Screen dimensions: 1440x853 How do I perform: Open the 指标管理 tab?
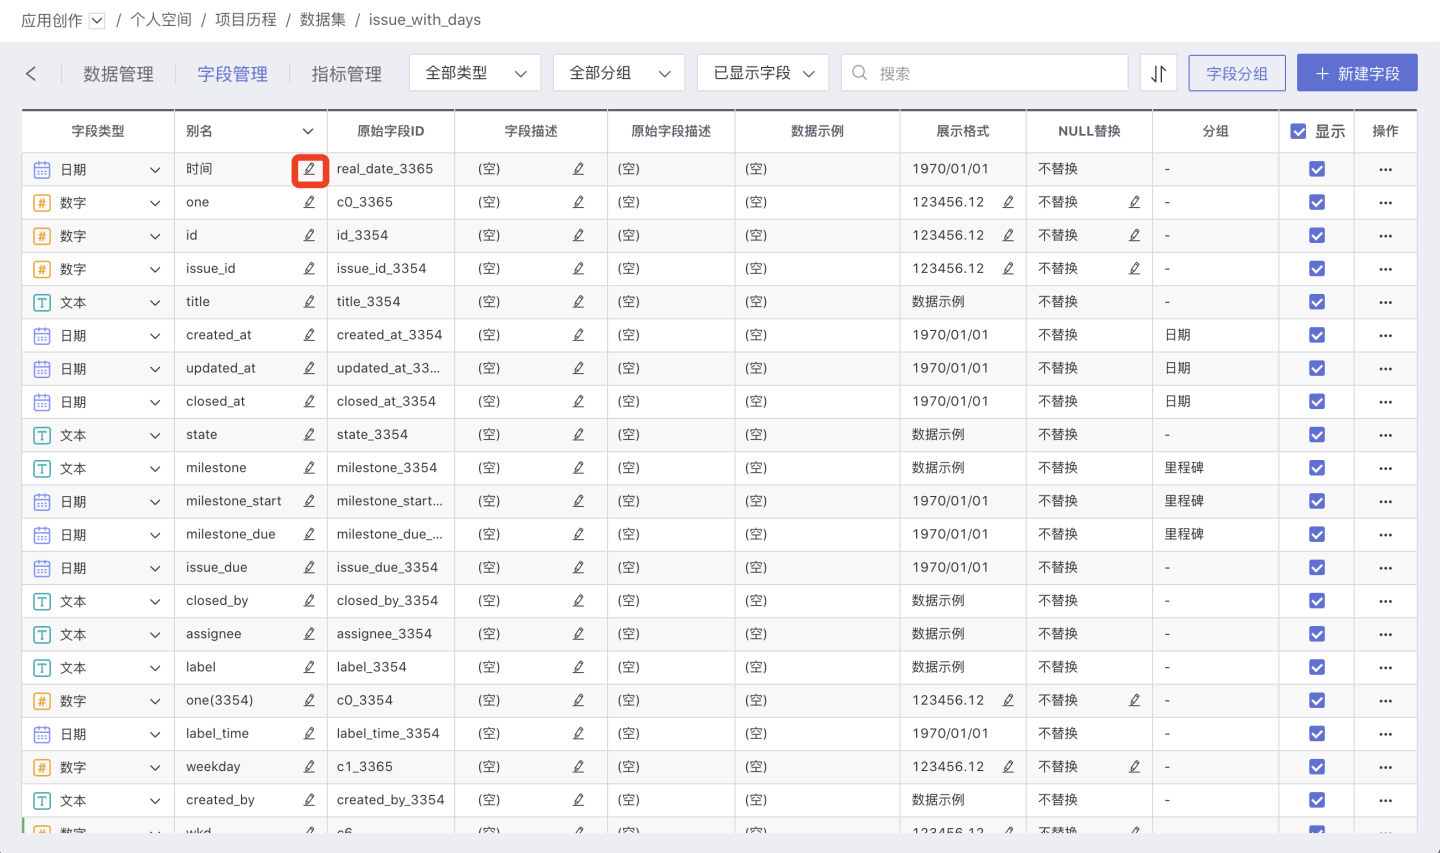346,74
